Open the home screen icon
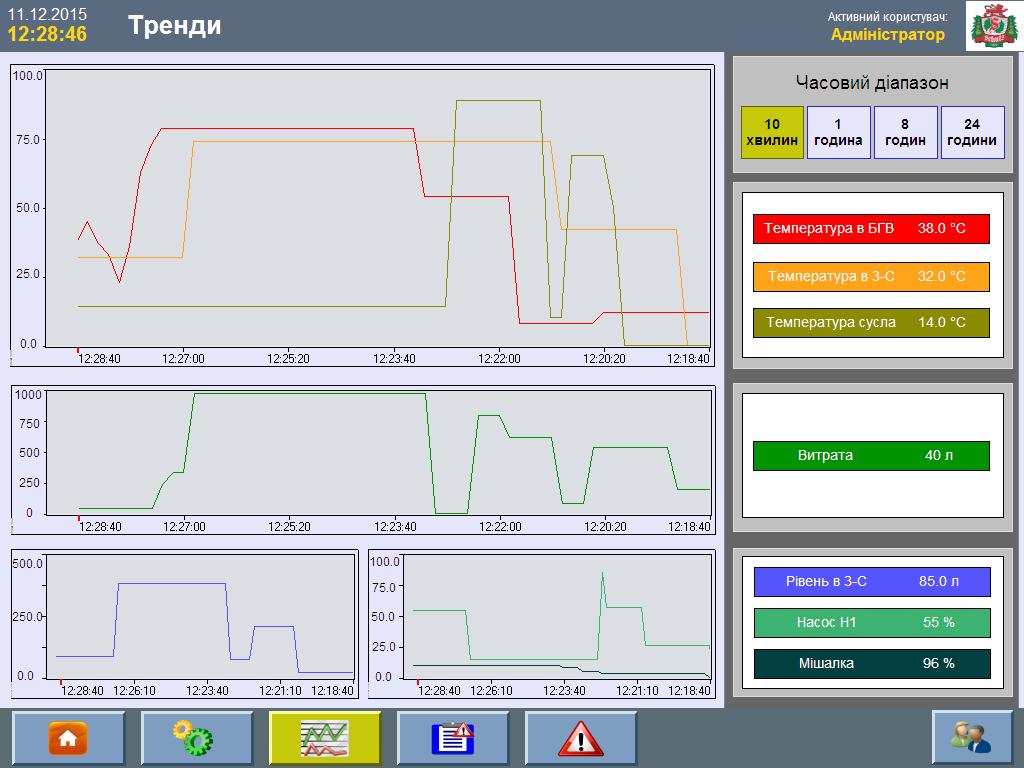The width and height of the screenshot is (1024, 768). [69, 738]
